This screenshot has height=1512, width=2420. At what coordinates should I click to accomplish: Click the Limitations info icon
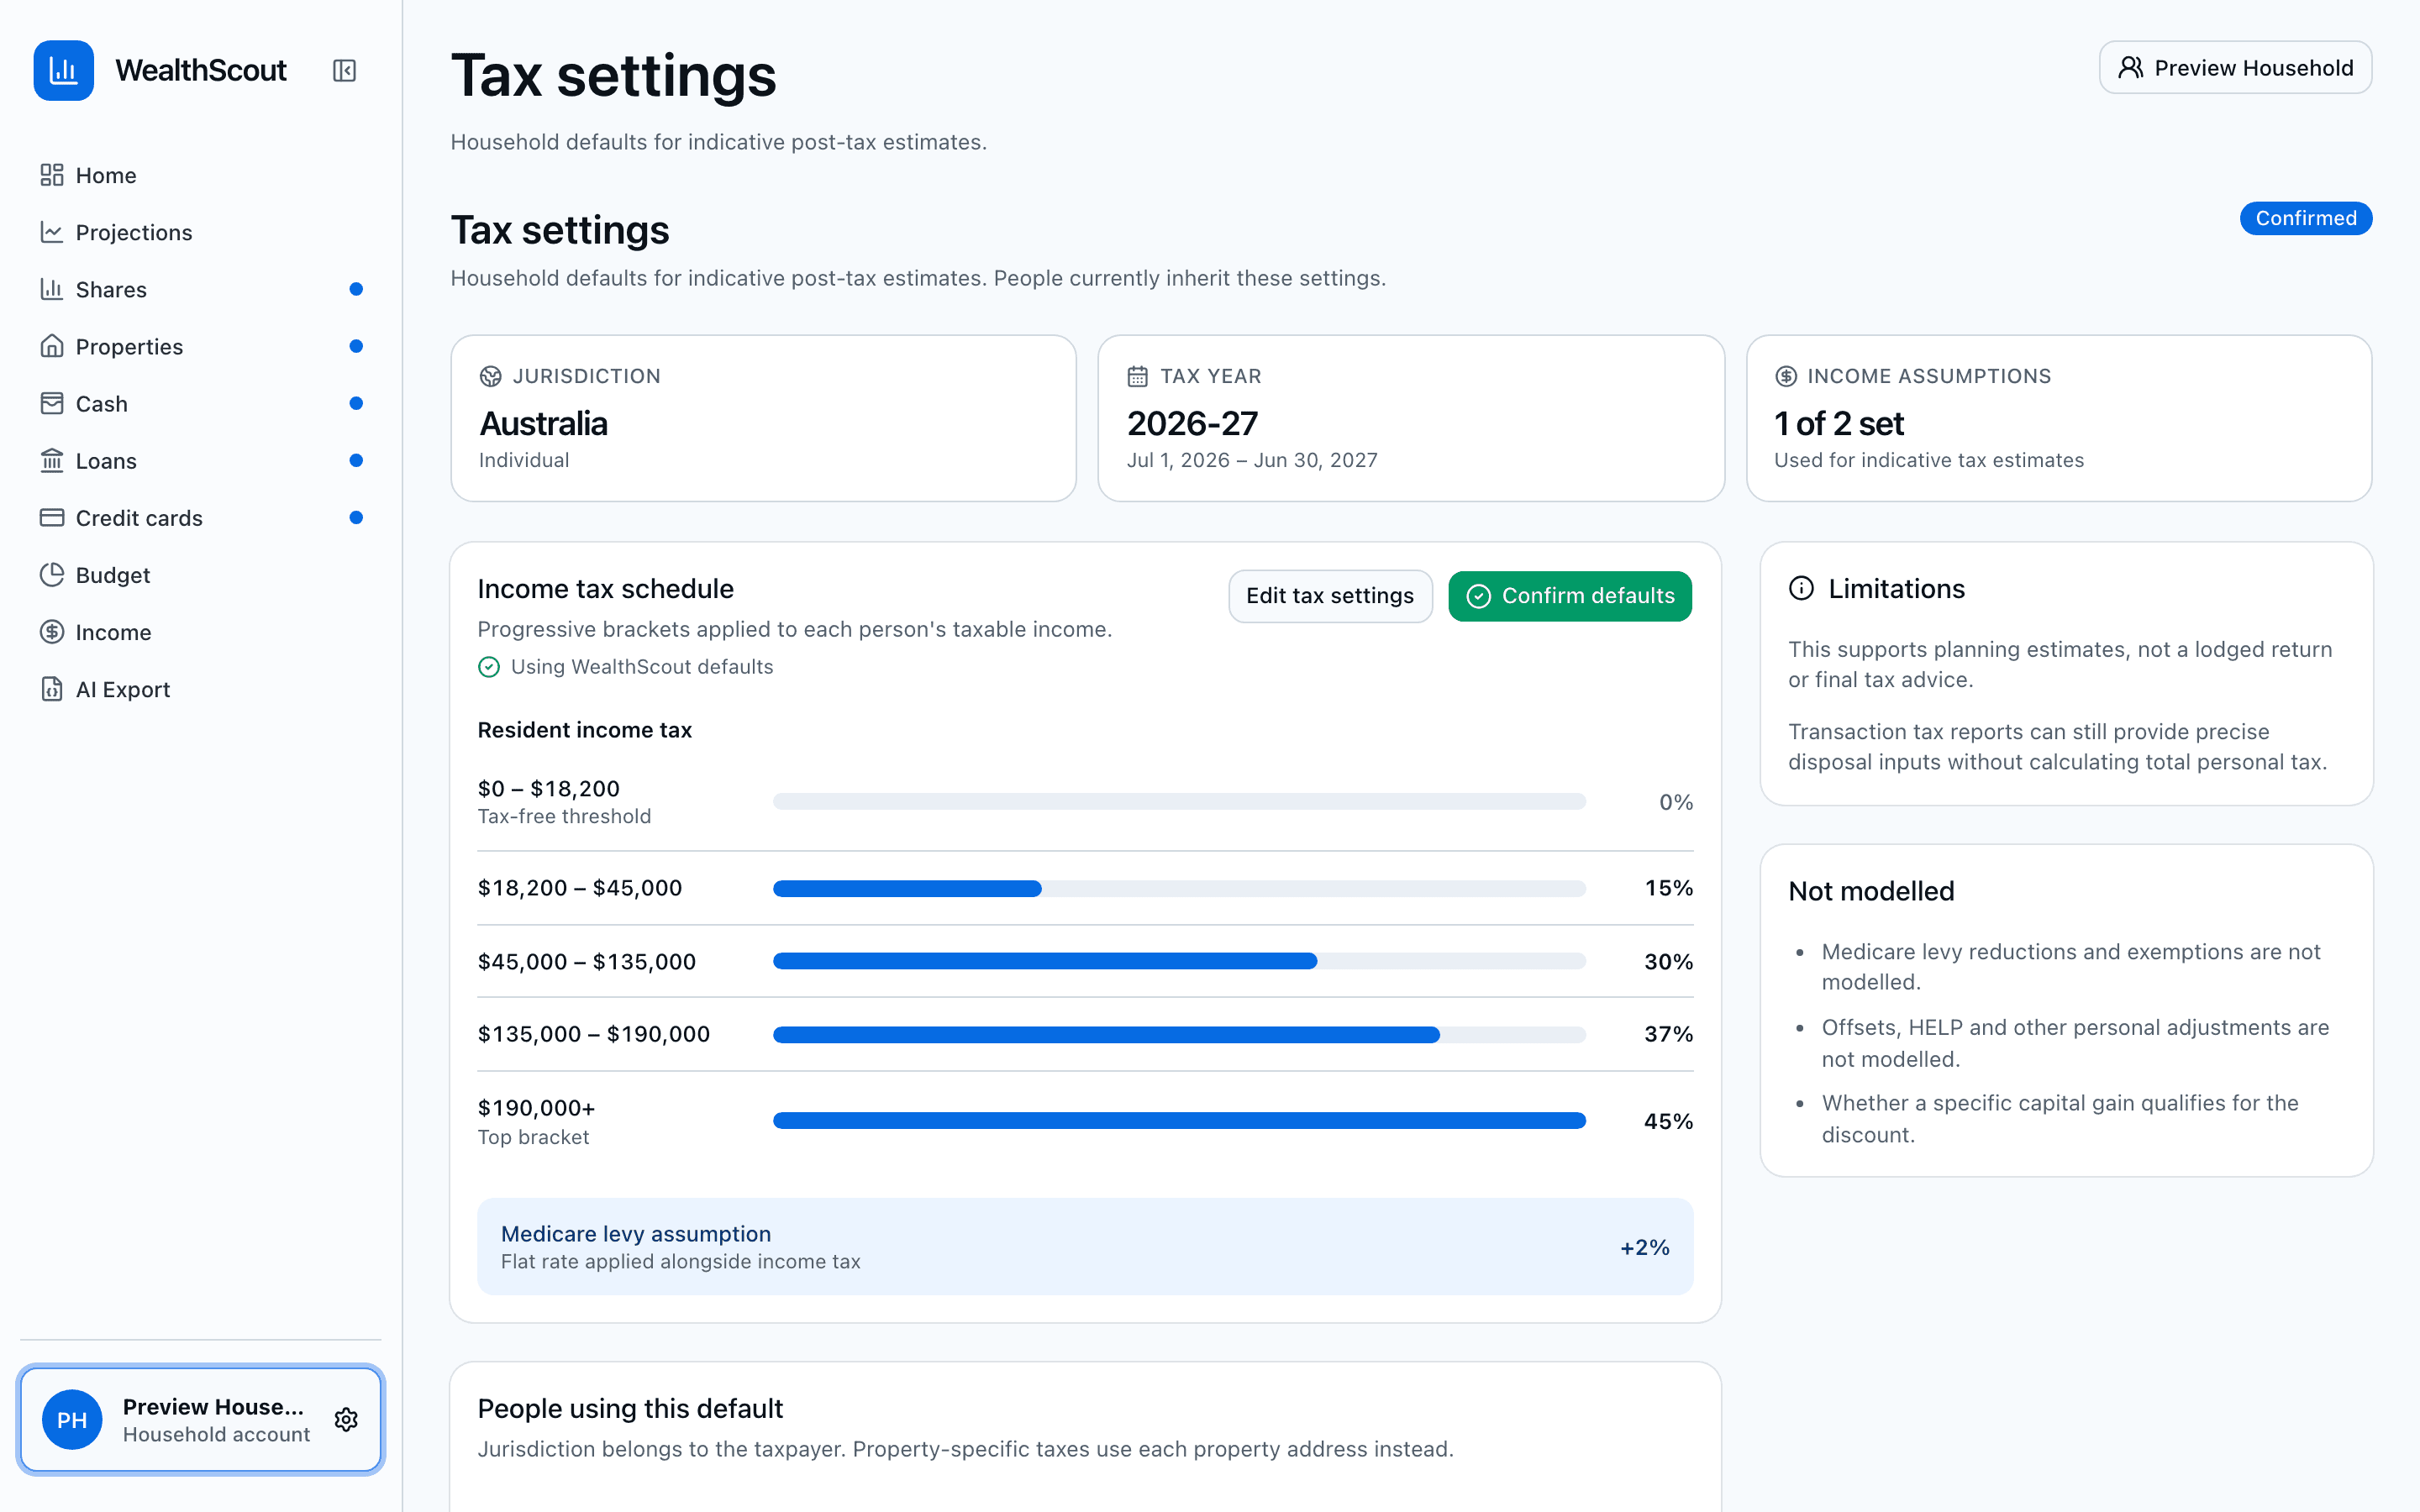tap(1801, 588)
